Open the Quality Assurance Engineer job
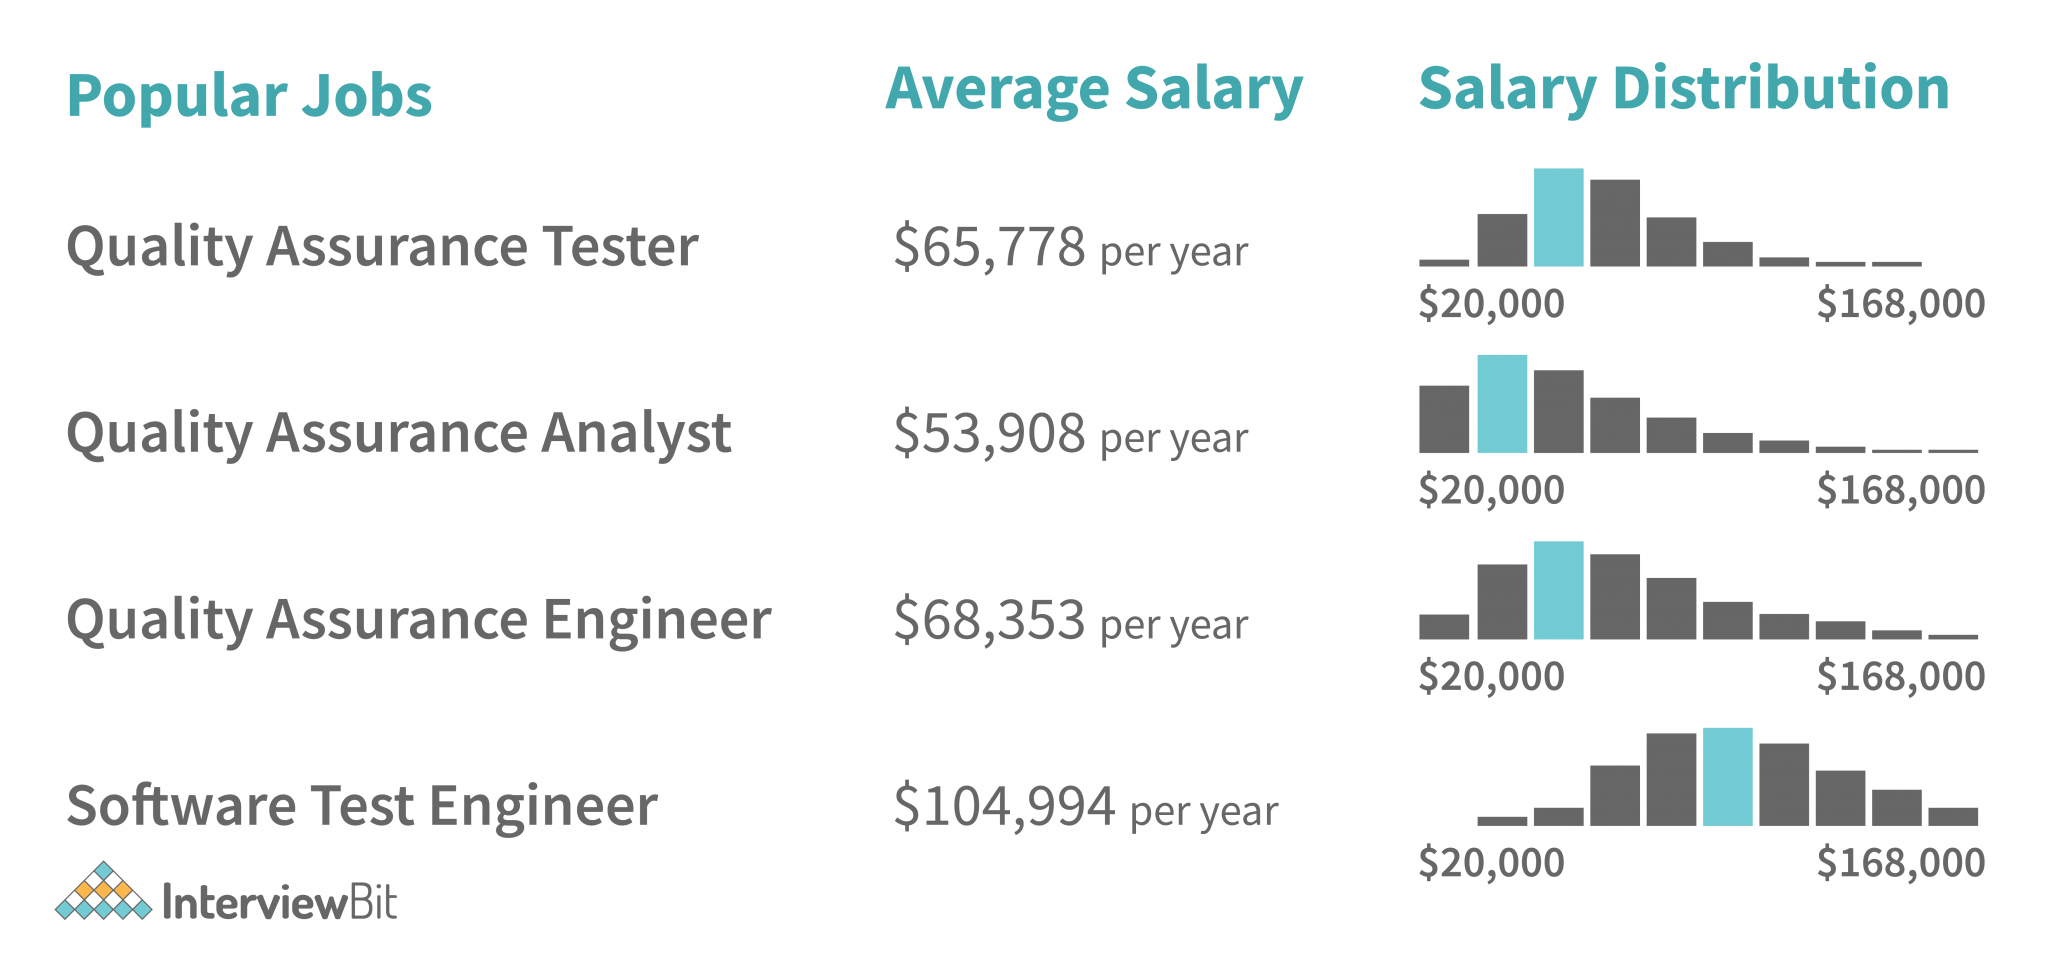The width and height of the screenshot is (2048, 972). click(418, 620)
